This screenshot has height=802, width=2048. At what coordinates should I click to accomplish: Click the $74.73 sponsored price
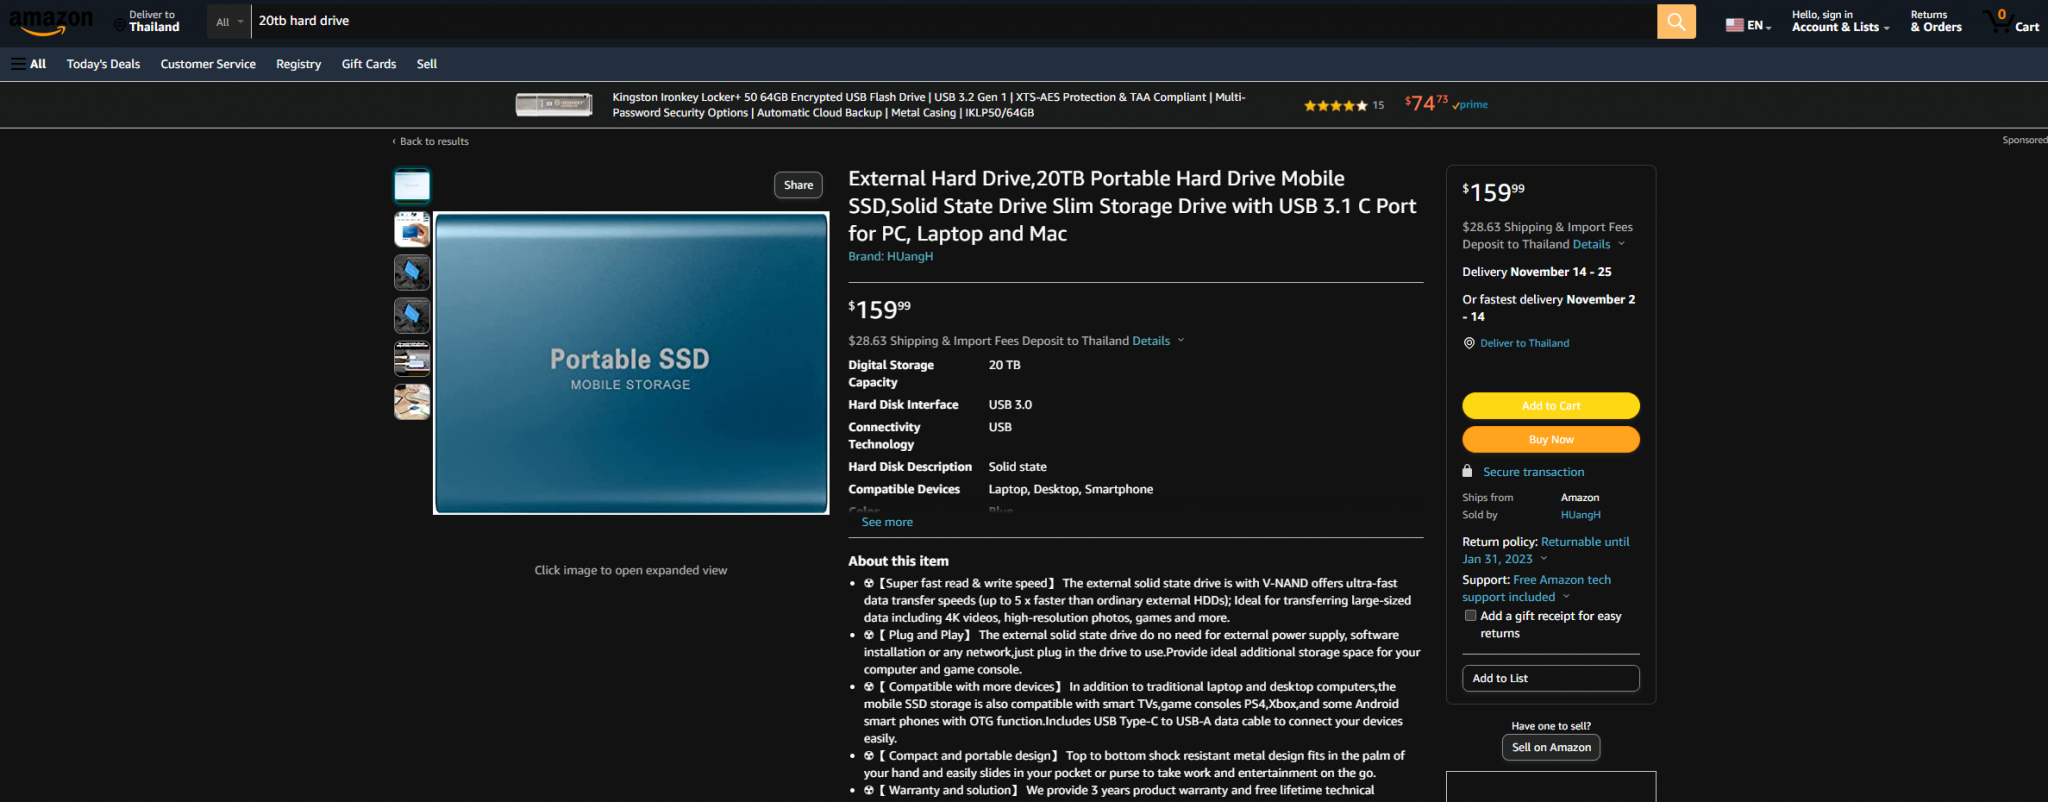1426,103
